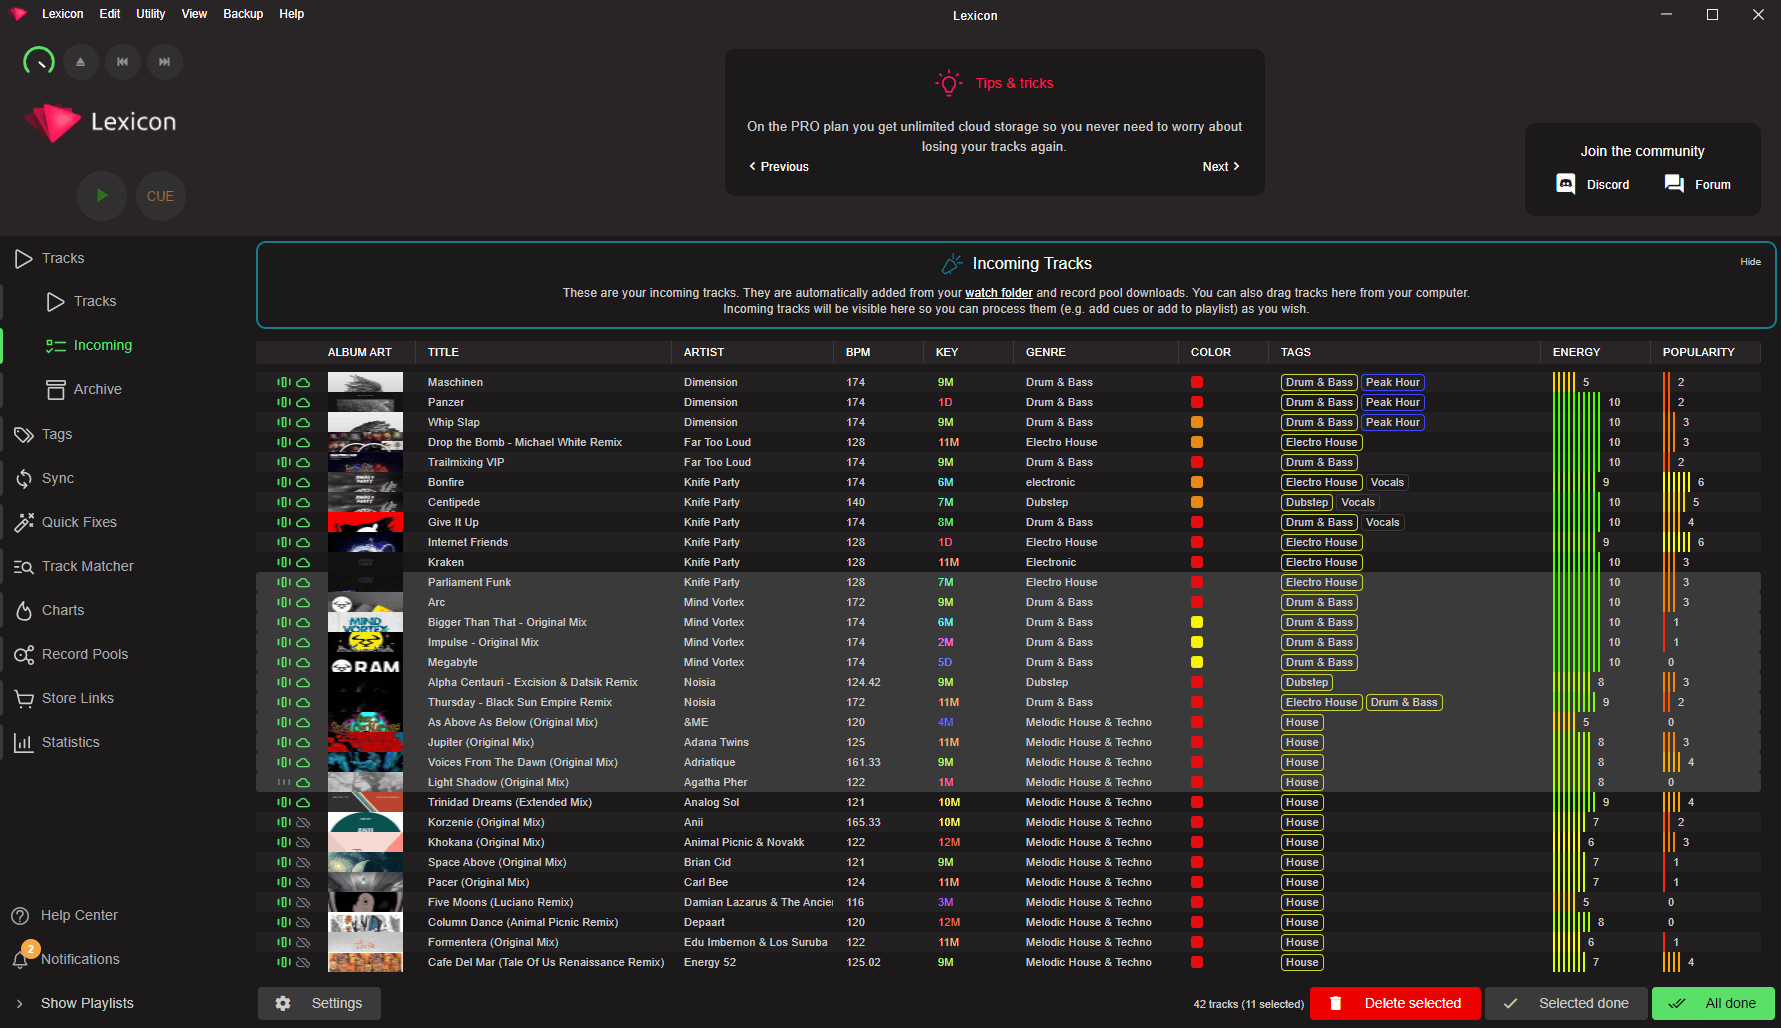Click the Electro House tag on Kraken row
Image resolution: width=1781 pixels, height=1028 pixels.
coord(1321,562)
